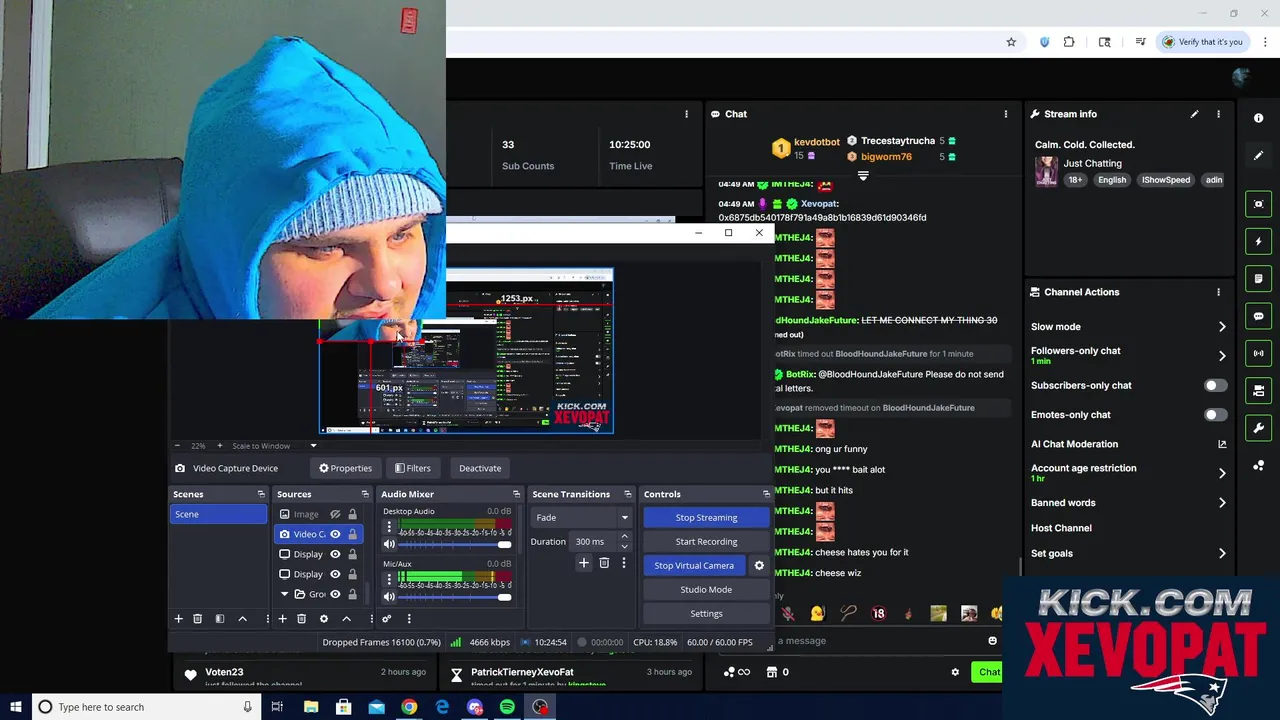Mute Mic/Aux speaker icon
Image resolution: width=1280 pixels, height=720 pixels.
(x=389, y=597)
